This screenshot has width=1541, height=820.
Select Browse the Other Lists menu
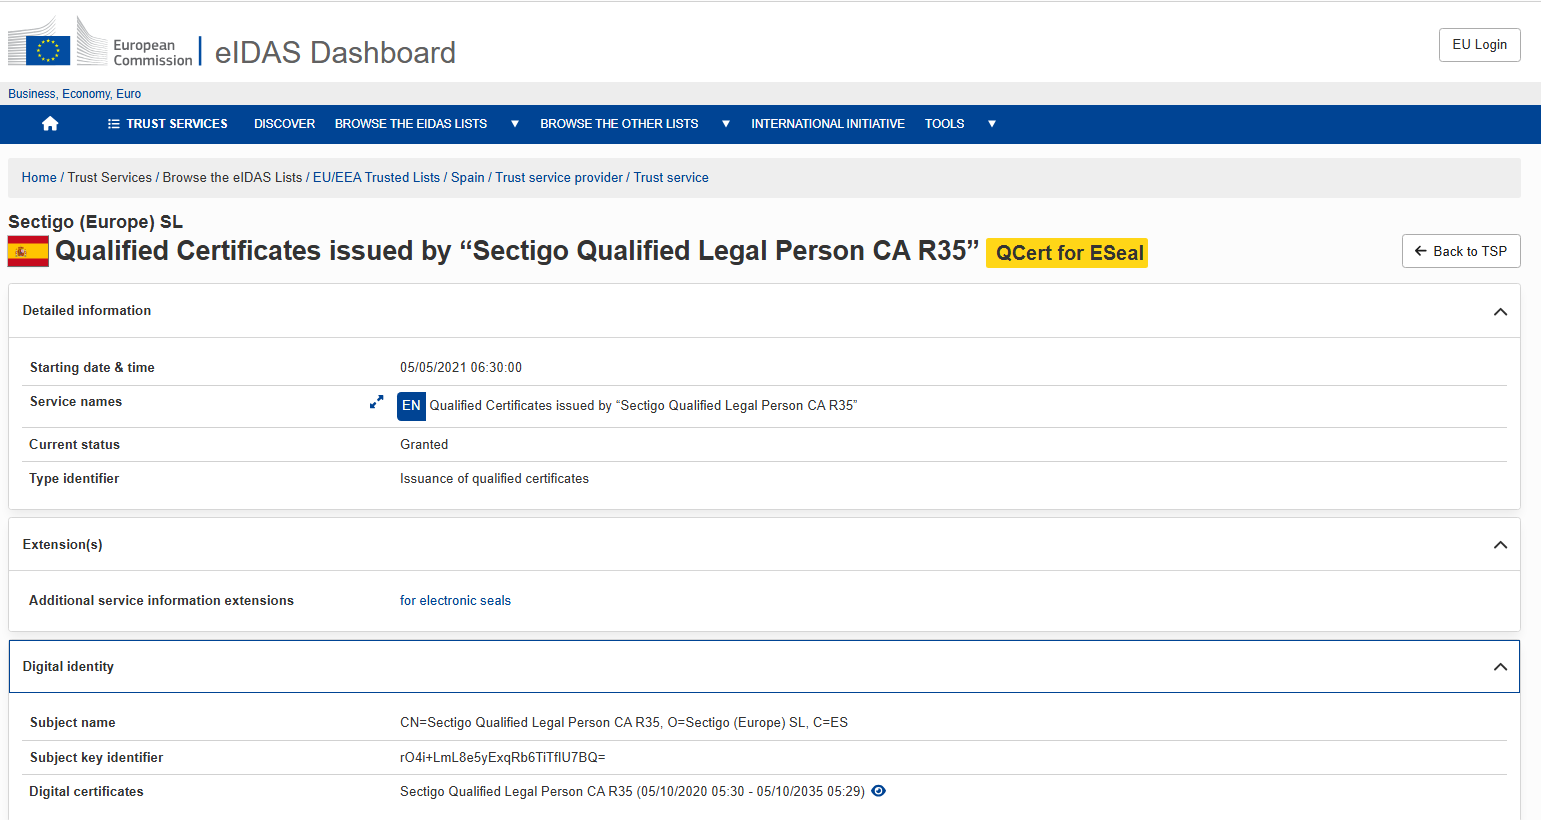click(619, 124)
